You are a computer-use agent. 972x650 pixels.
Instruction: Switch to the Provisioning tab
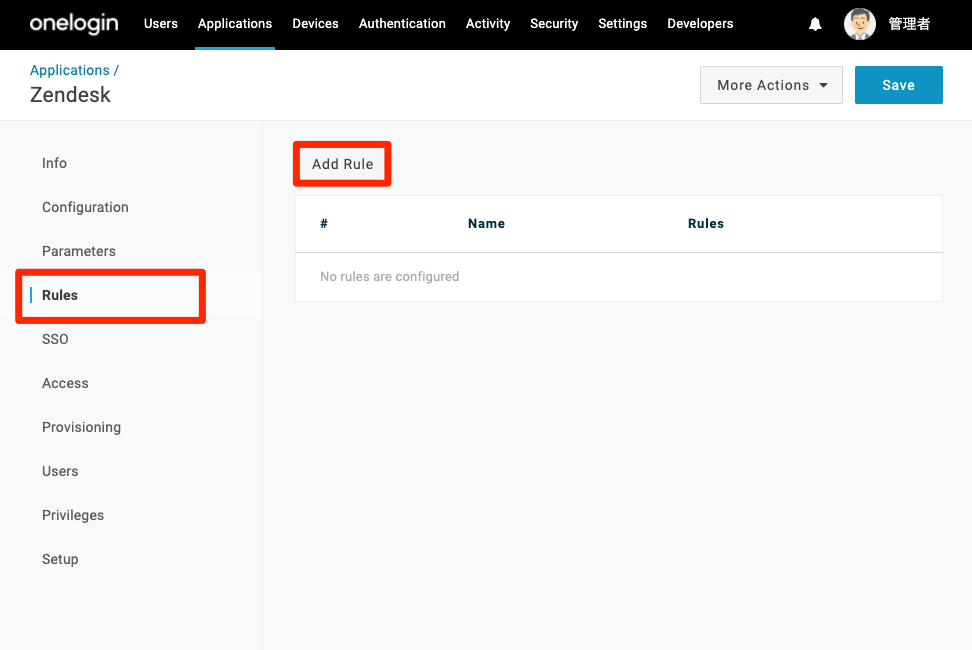point(81,427)
